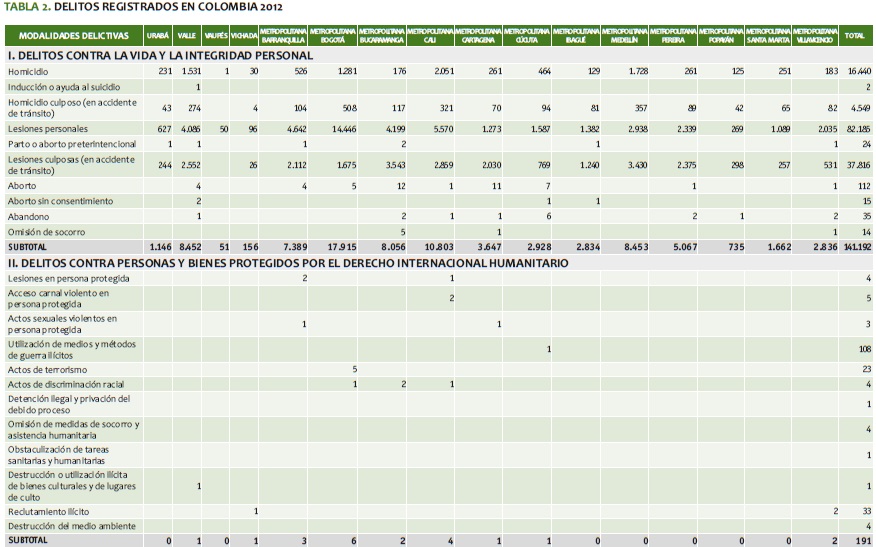This screenshot has width=876, height=547.
Task: Select the 'Total' column header
Action: click(x=855, y=36)
